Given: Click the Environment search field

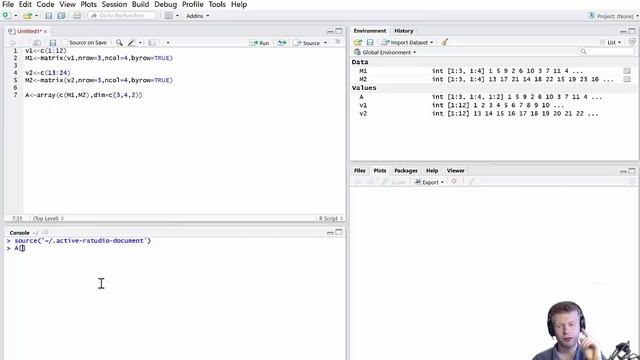Looking at the screenshot, I should 607,51.
